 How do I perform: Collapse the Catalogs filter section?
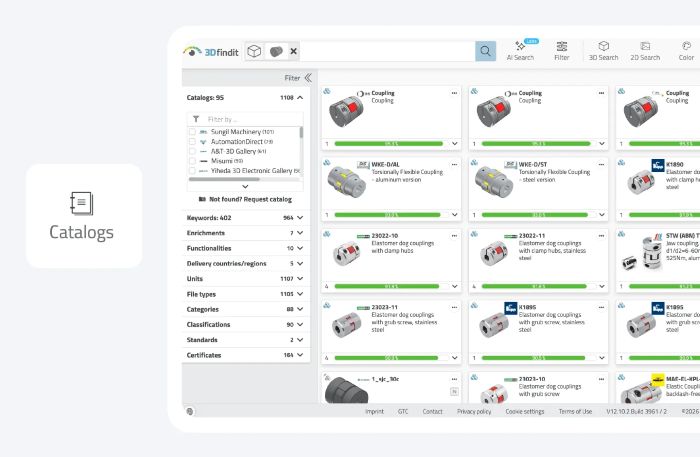pyautogui.click(x=300, y=98)
